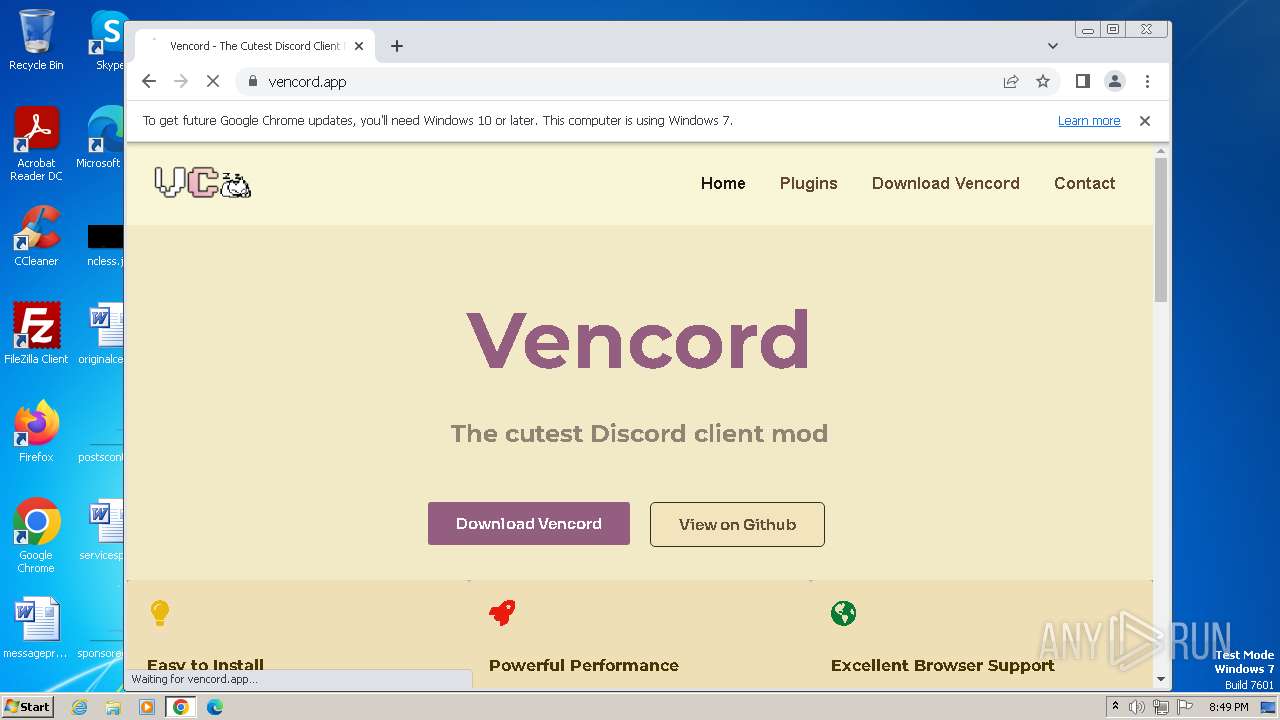This screenshot has width=1280, height=720.
Task: Go back using the back arrow
Action: click(149, 82)
